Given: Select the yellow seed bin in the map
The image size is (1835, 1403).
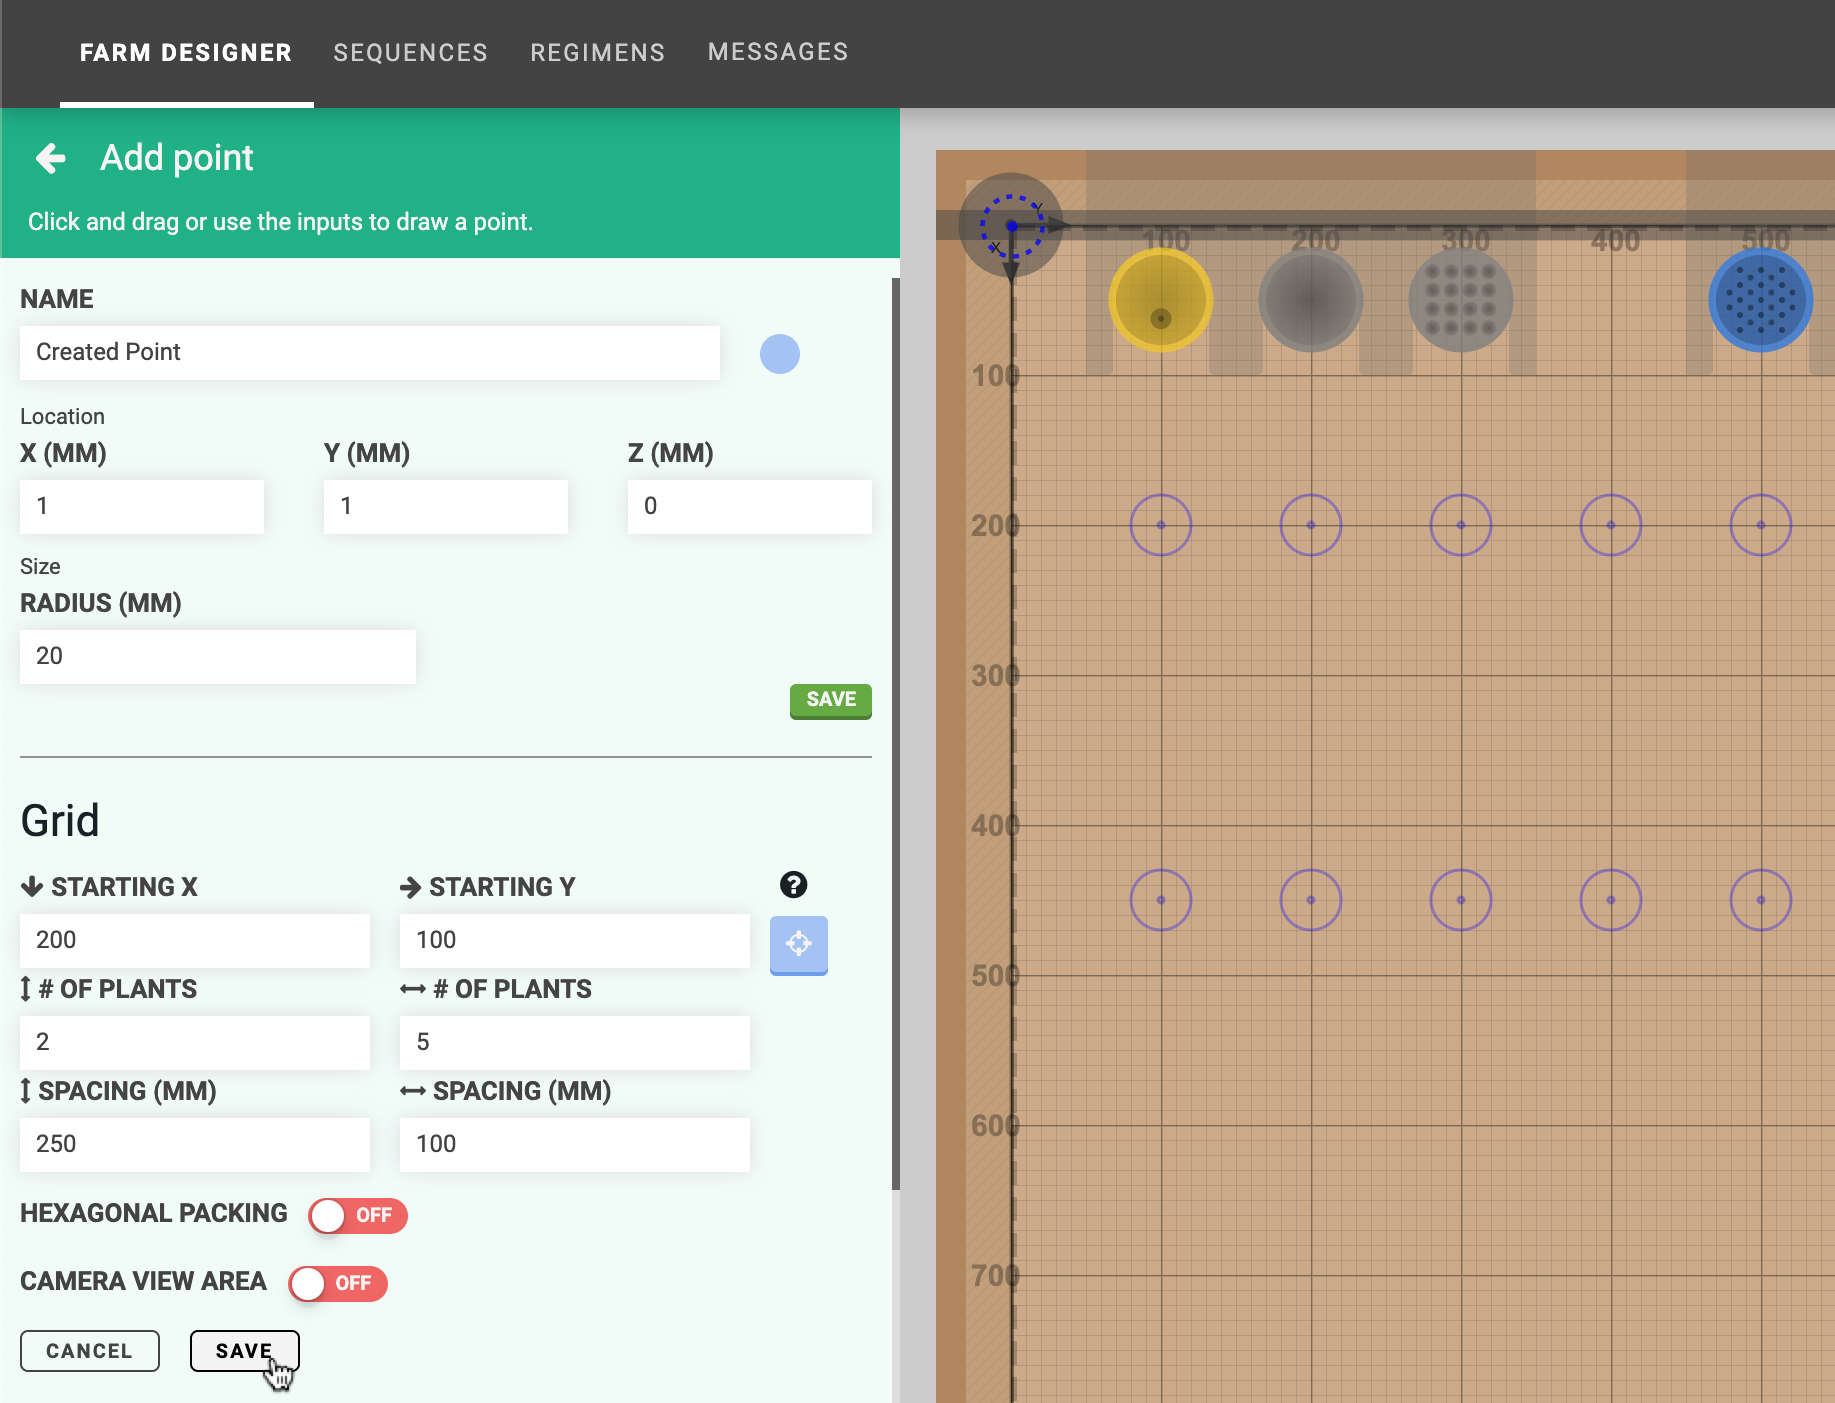Looking at the screenshot, I should (x=1160, y=300).
